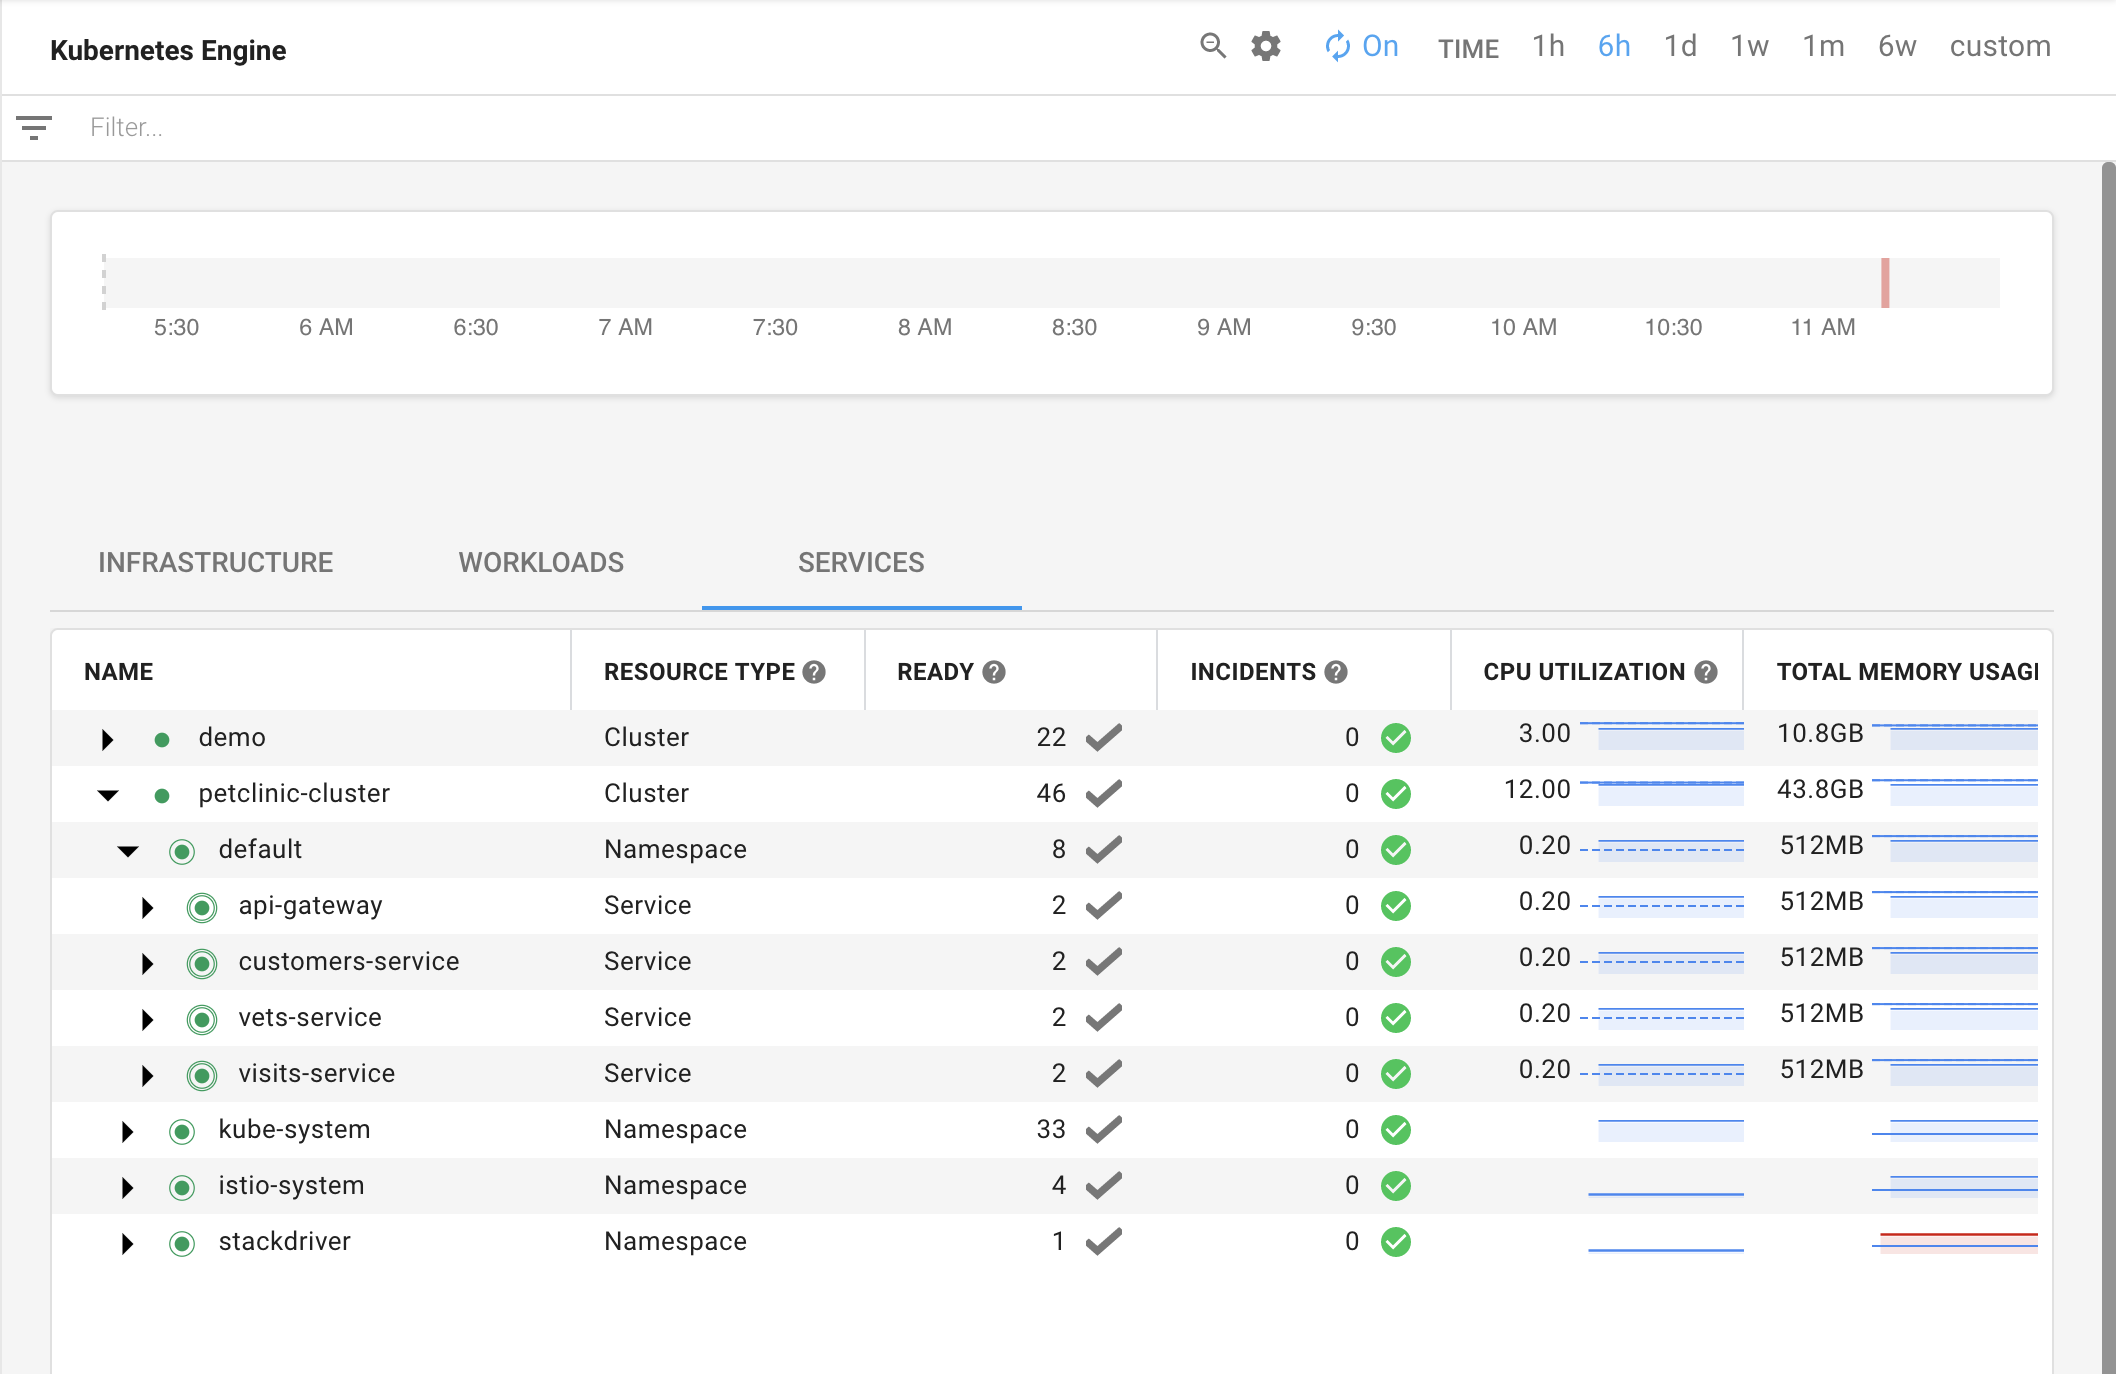Screen dimensions: 2116x1374
Task: Switch to the INFRASTRUCTURE tab
Action: coord(217,563)
